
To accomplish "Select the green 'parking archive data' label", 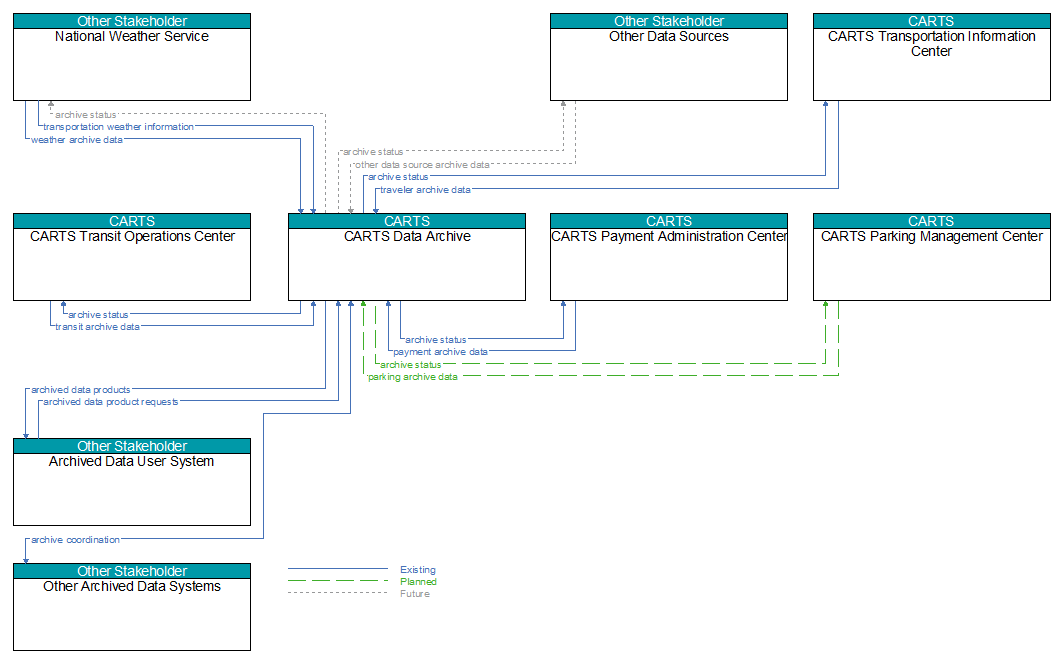I will pos(413,376).
